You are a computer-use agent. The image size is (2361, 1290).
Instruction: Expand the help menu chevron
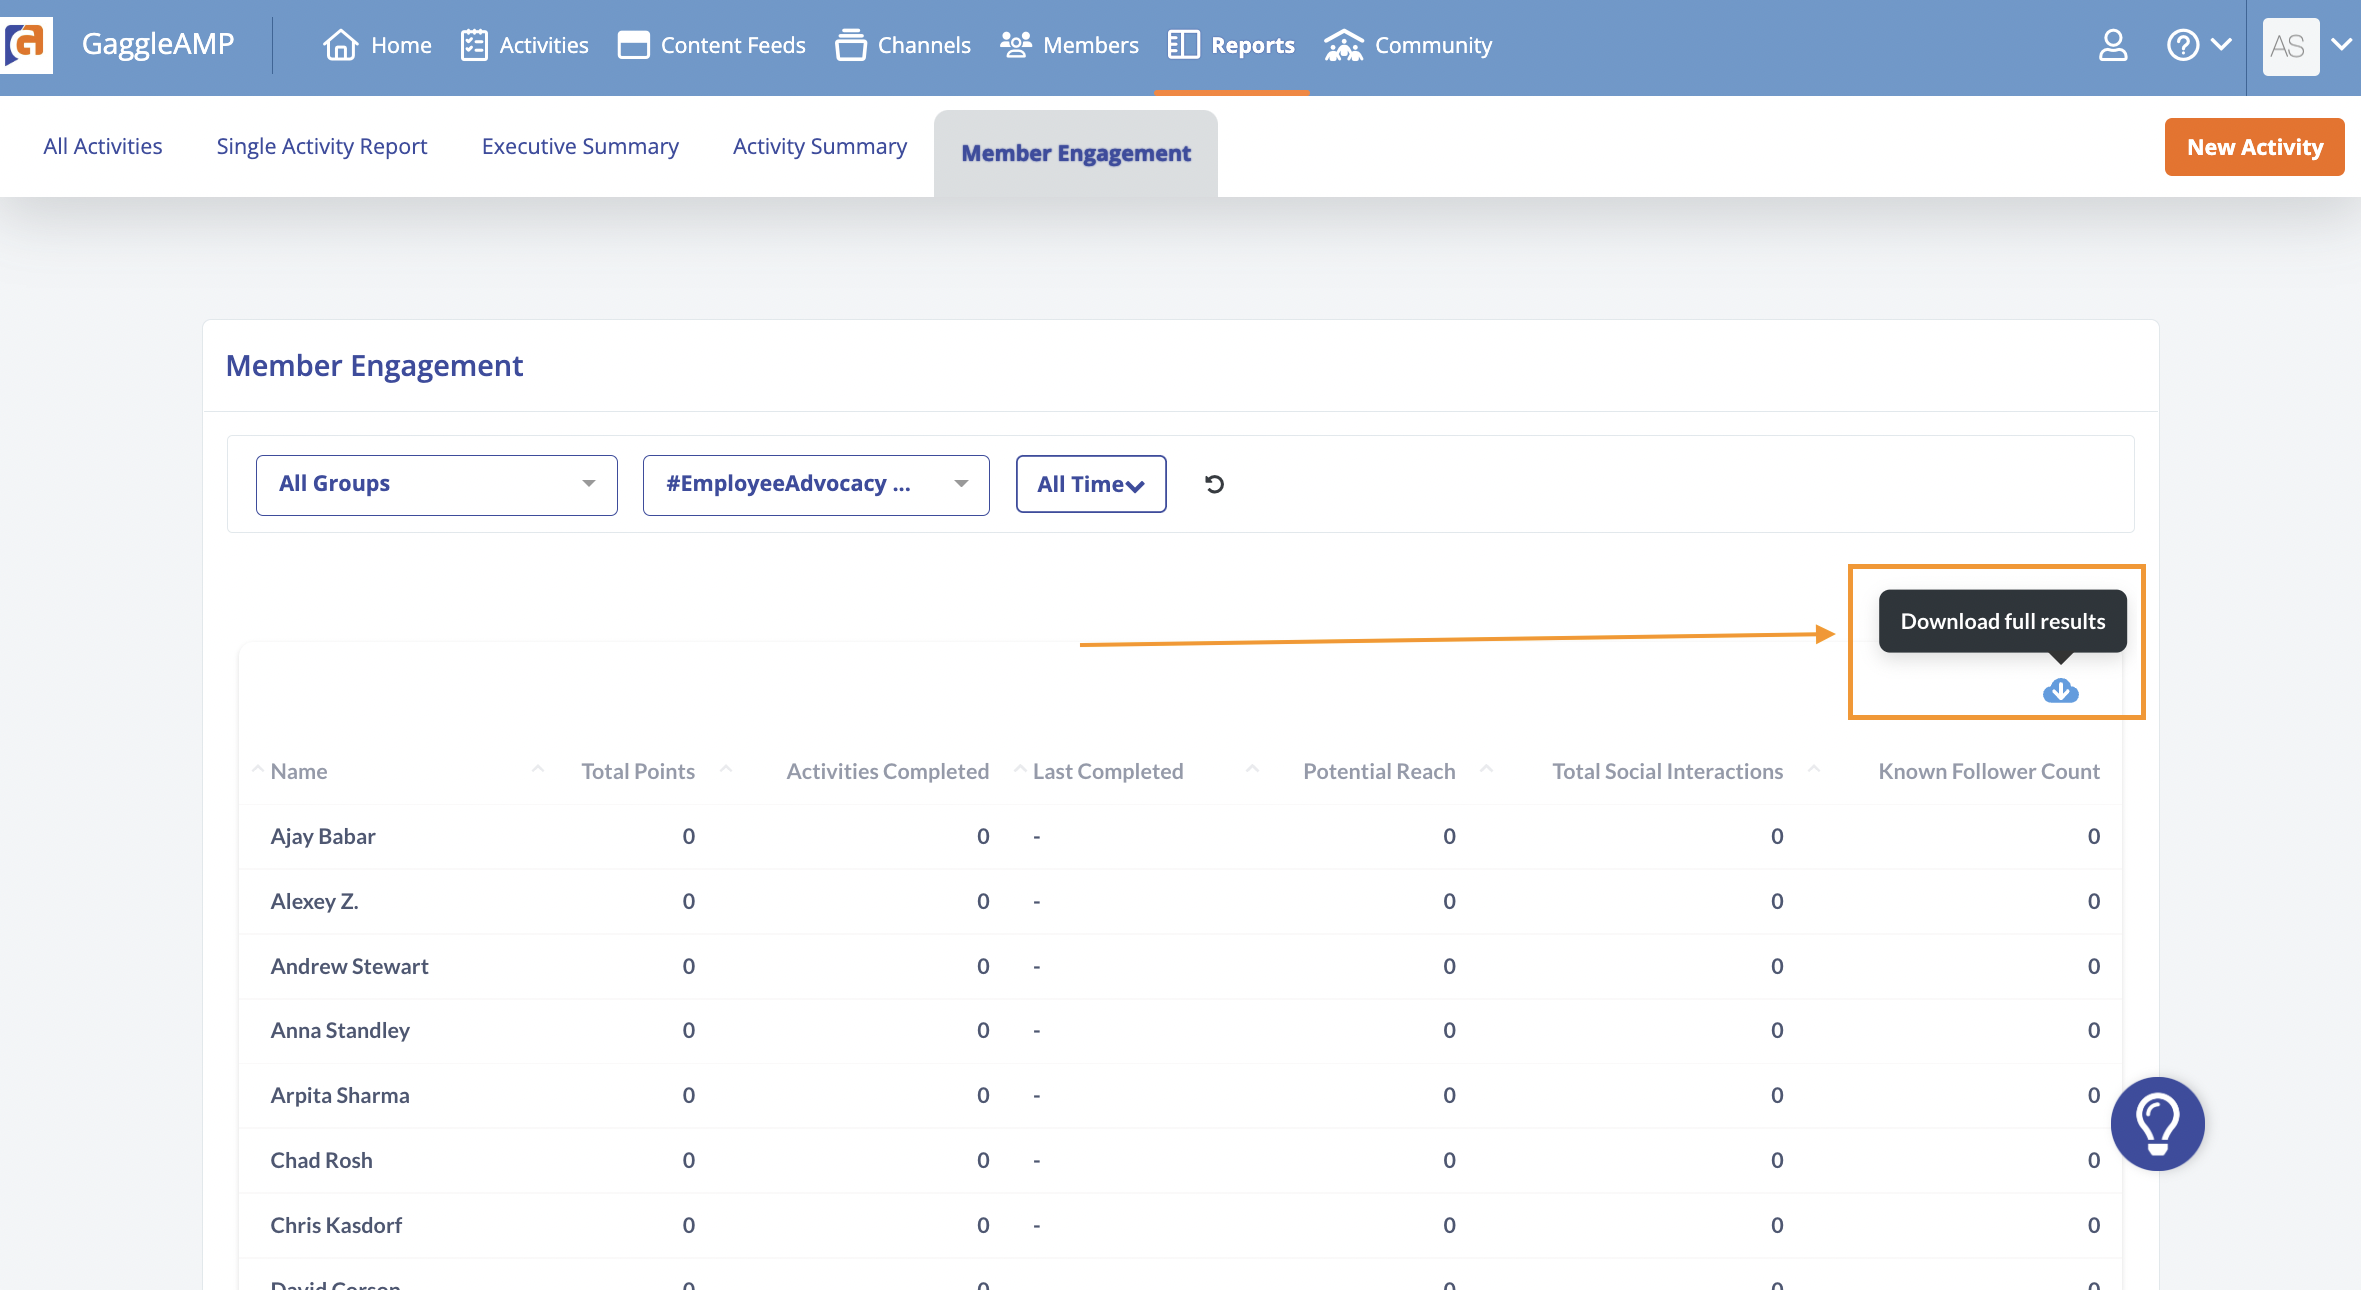(x=2221, y=45)
